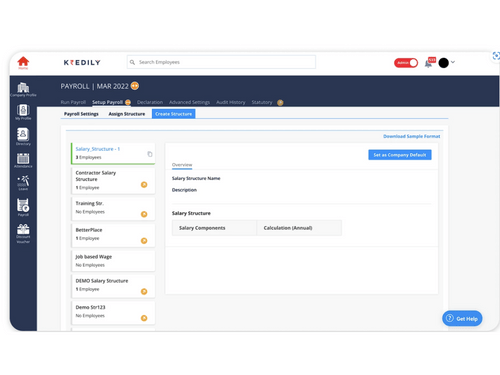Image resolution: width=500 pixels, height=375 pixels.
Task: Click the PAYROLL | MAR 2022 title
Action: tap(94, 86)
